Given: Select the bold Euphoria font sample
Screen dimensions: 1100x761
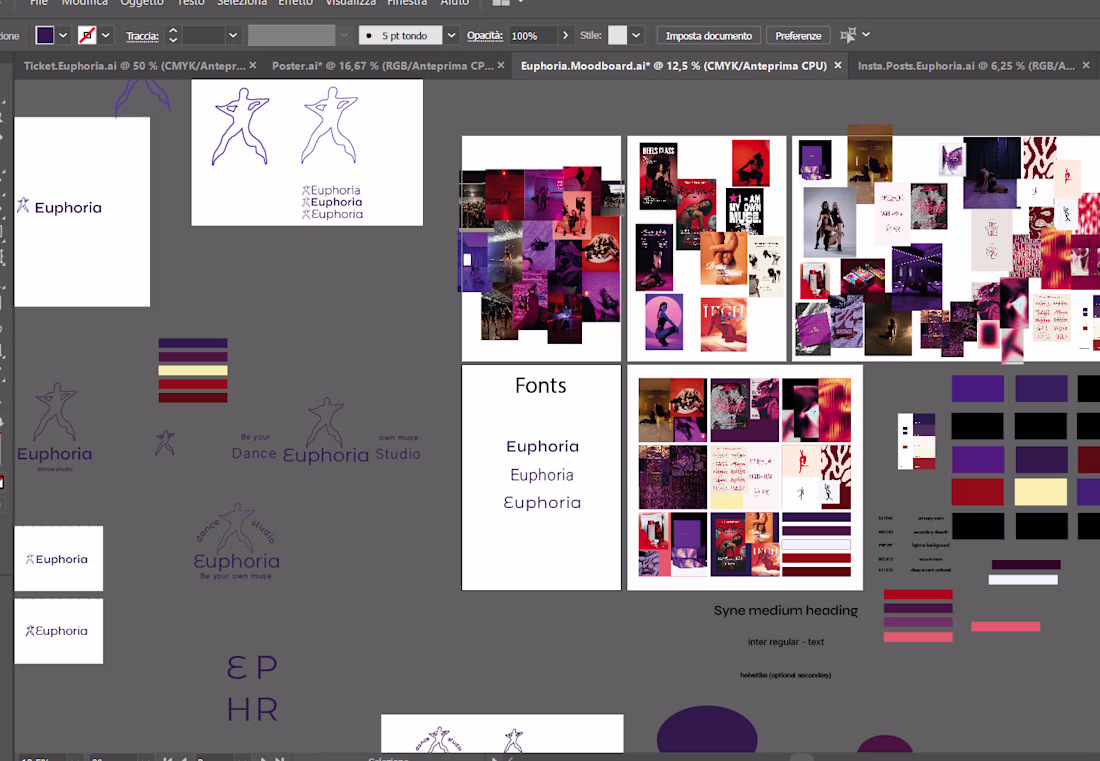Looking at the screenshot, I should tap(542, 447).
